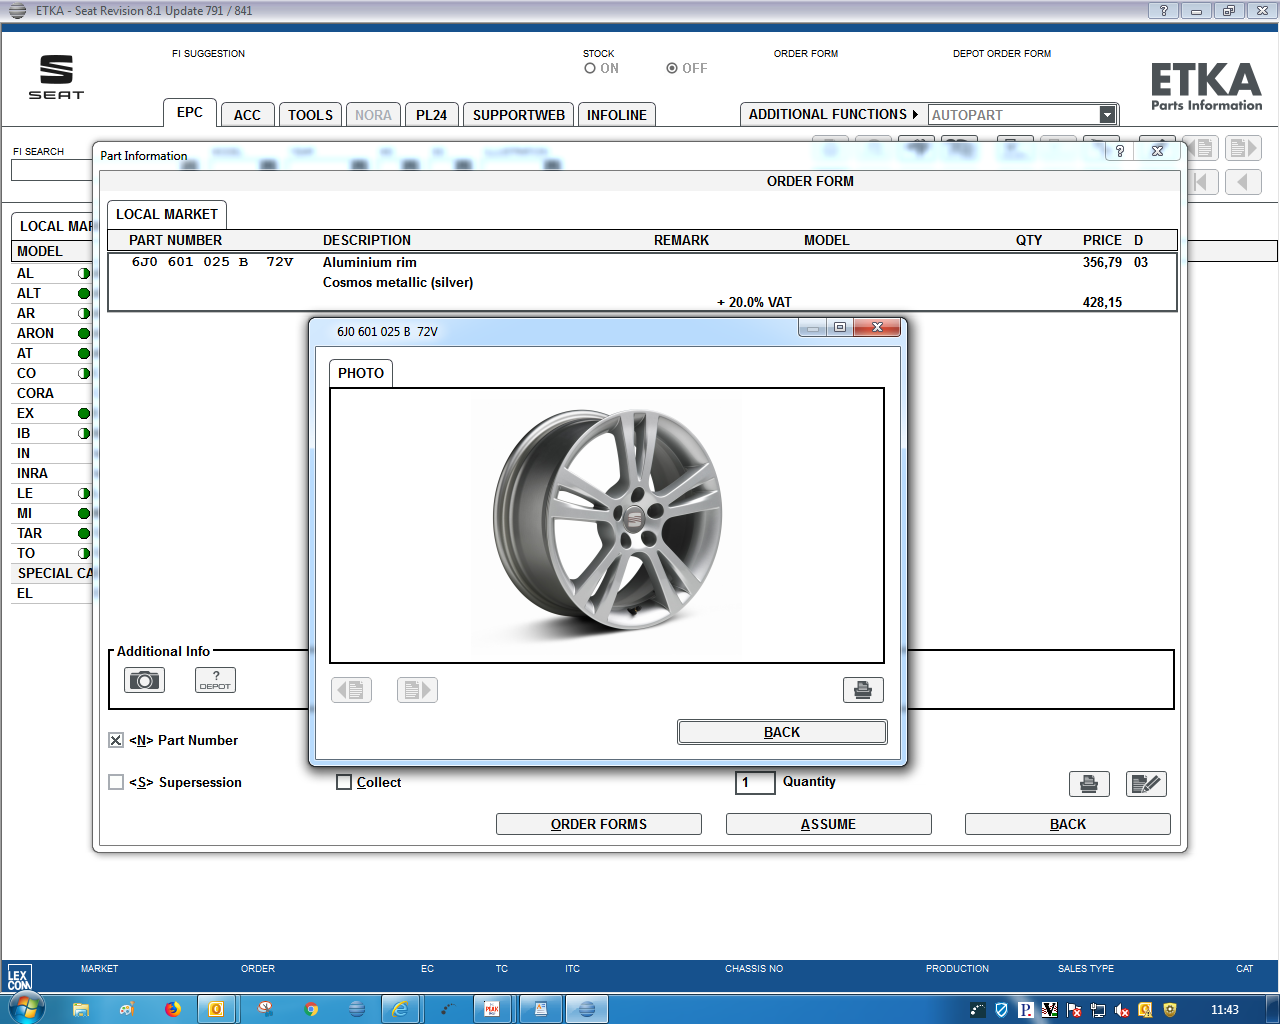This screenshot has height=1024, width=1280.
Task: Open Firefox from the taskbar
Action: [172, 1009]
